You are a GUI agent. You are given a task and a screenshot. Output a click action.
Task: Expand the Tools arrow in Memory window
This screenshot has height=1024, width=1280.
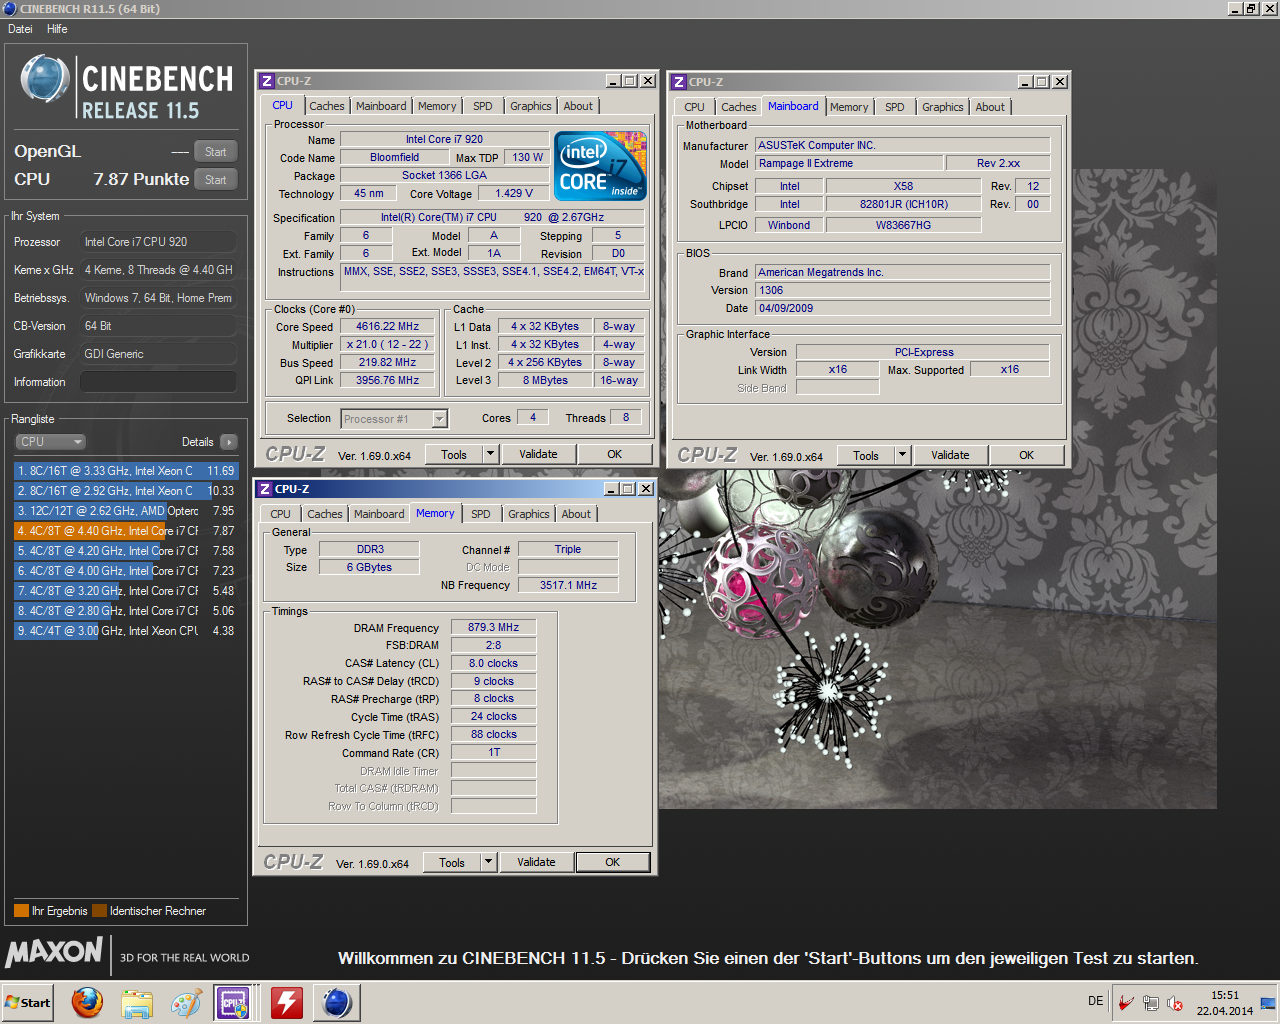(x=488, y=862)
